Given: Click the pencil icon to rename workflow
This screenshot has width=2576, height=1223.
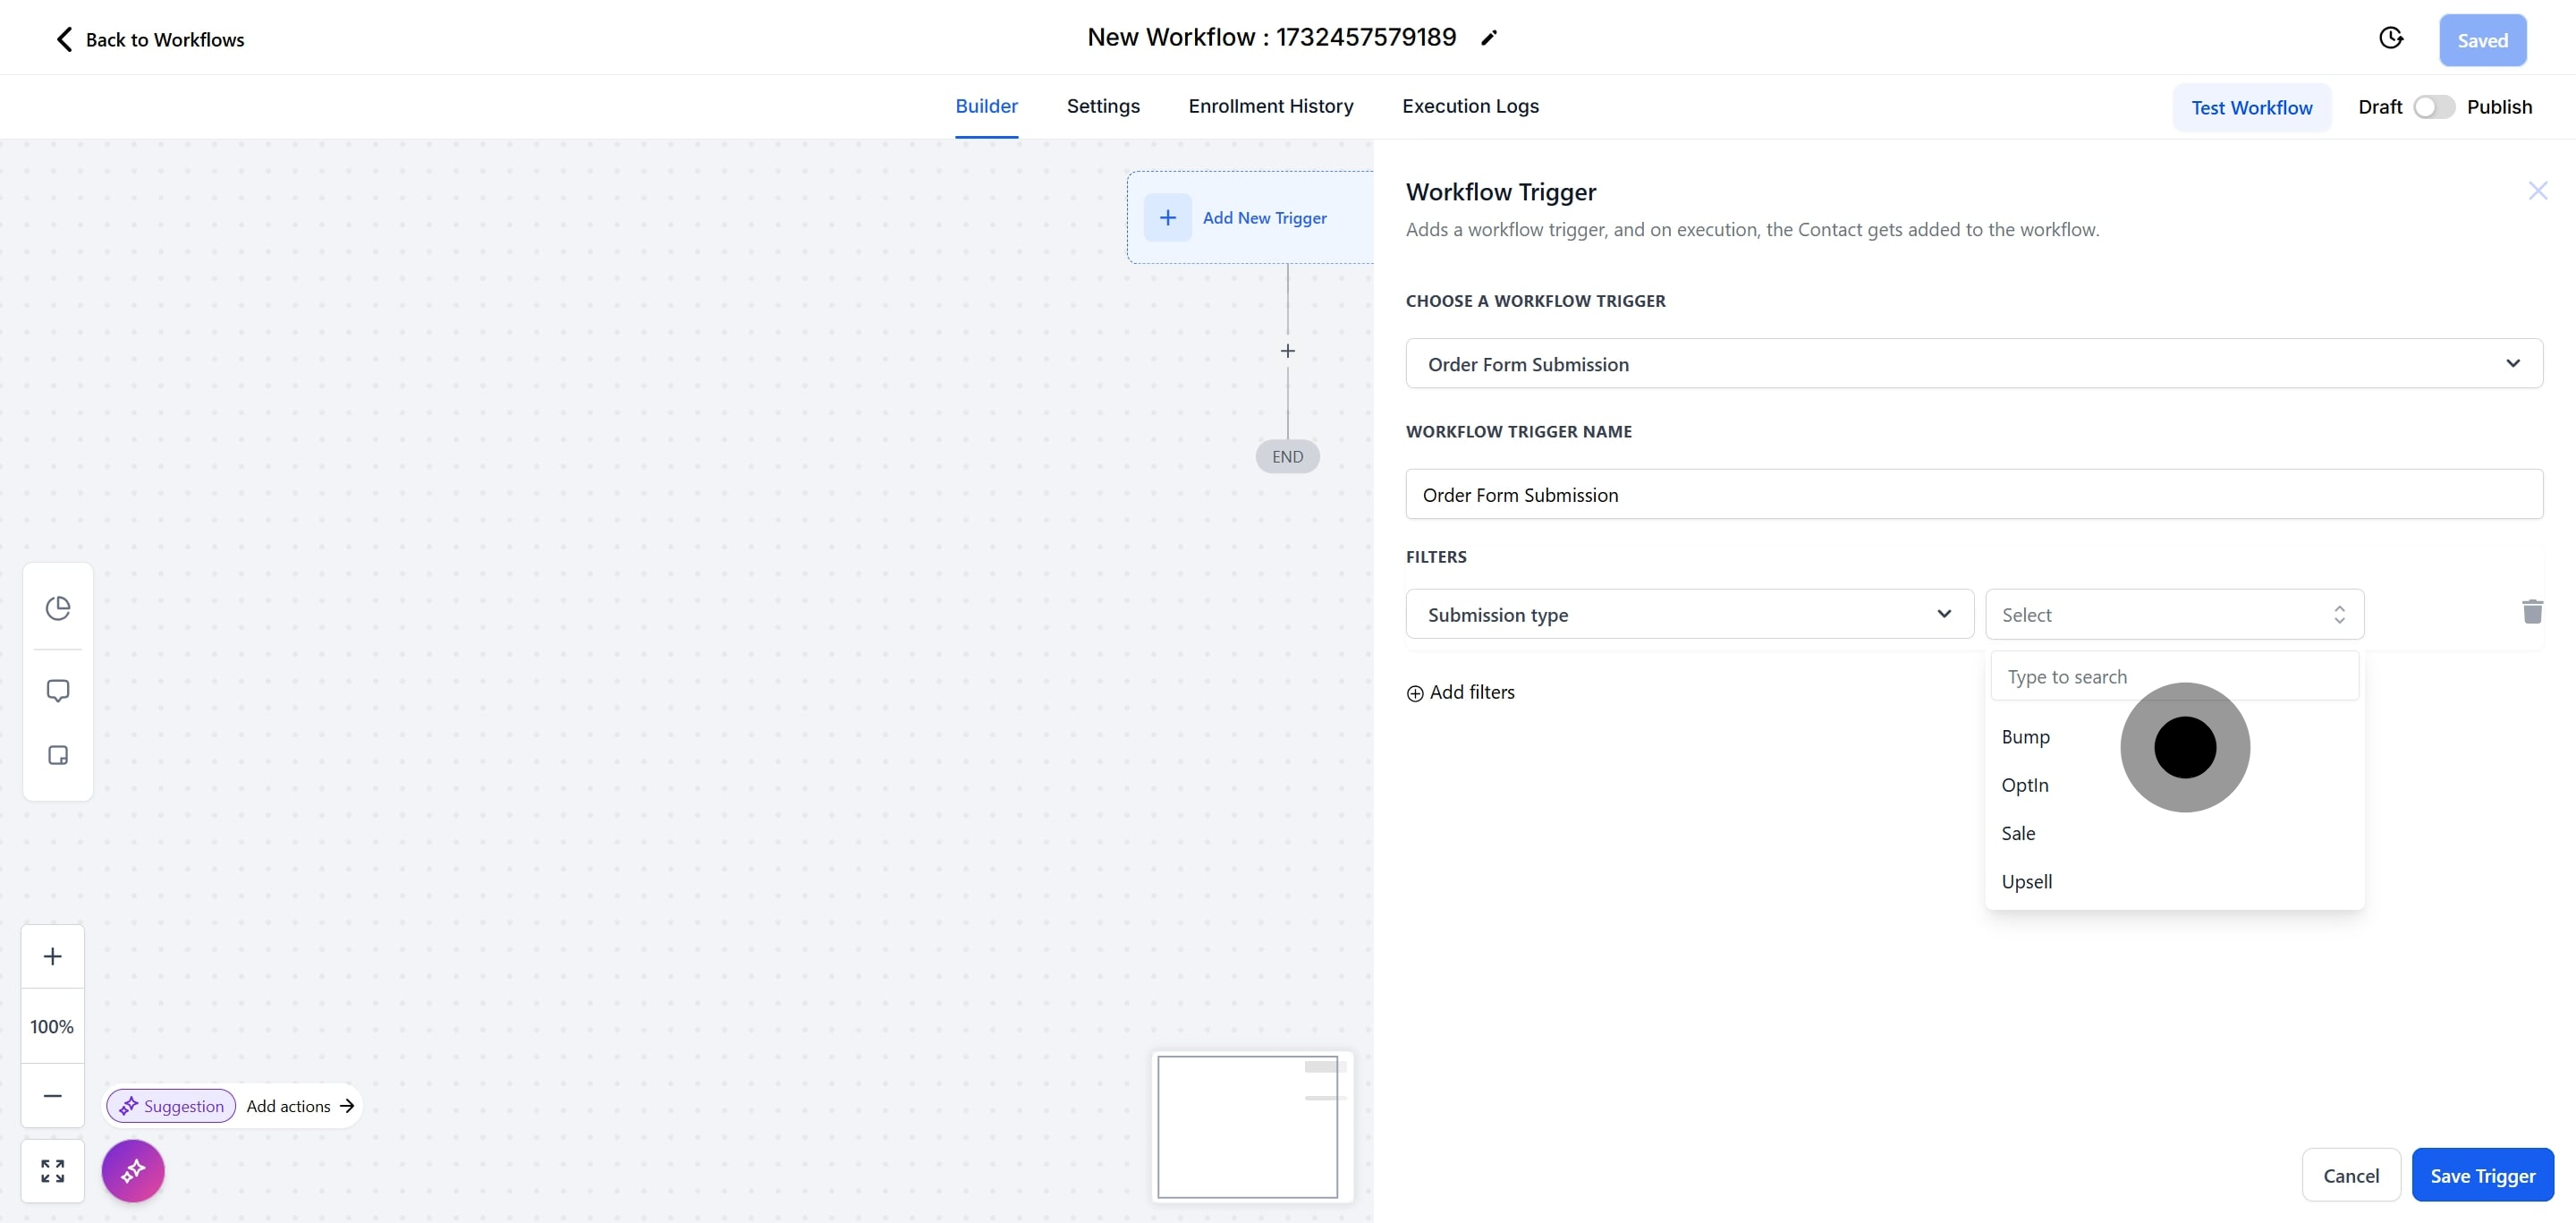Looking at the screenshot, I should coord(1489,38).
